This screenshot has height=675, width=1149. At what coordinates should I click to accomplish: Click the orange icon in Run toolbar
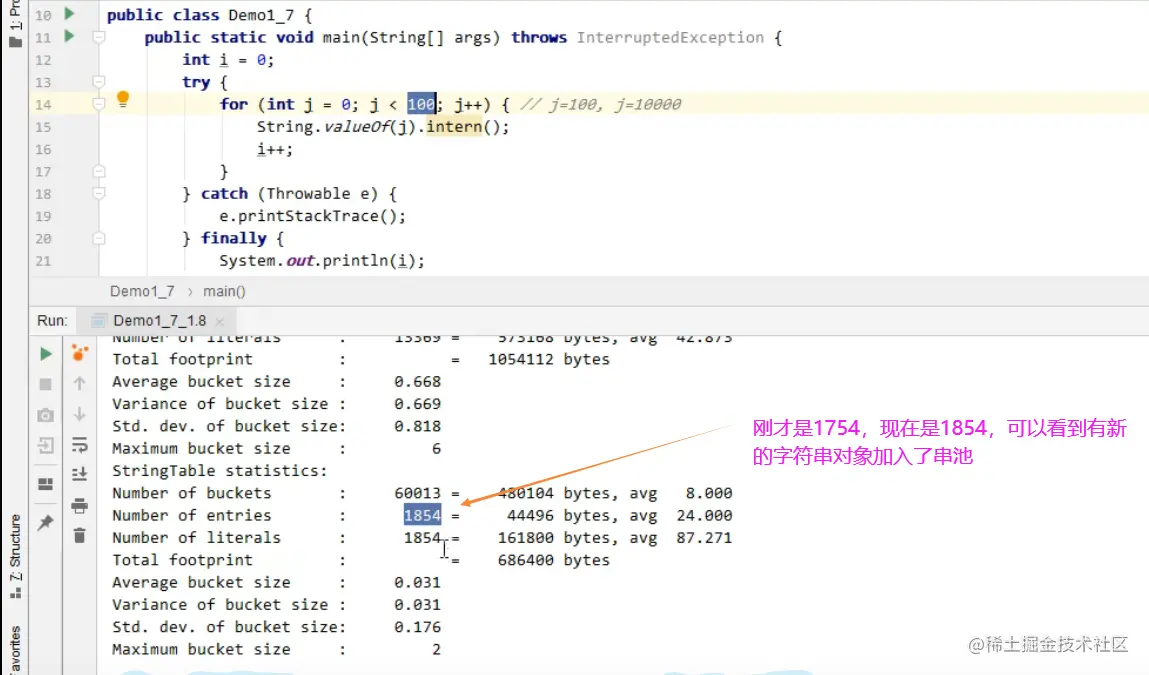click(79, 353)
